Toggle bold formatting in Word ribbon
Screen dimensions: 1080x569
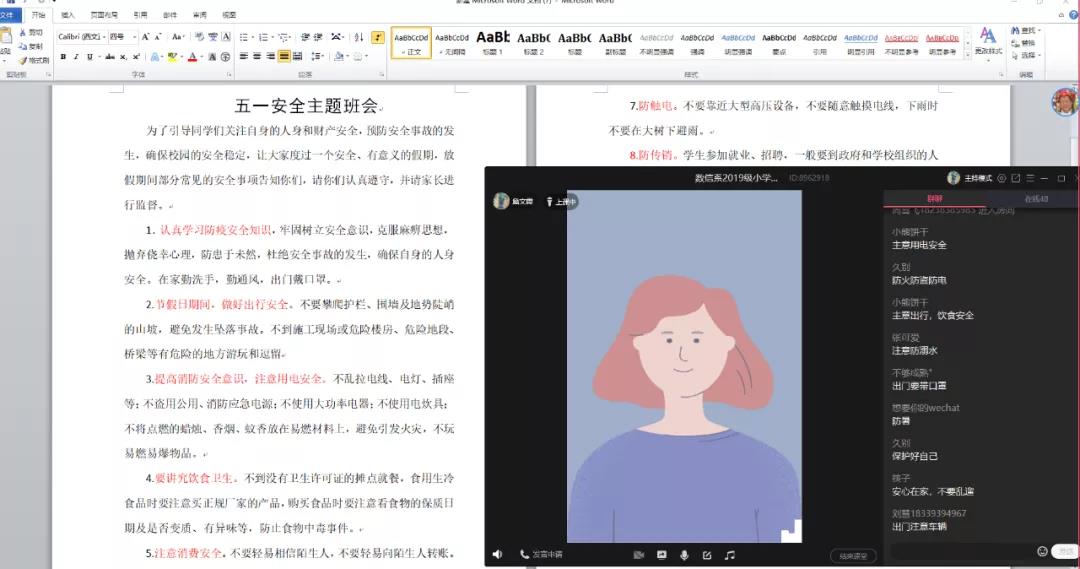[x=63, y=56]
